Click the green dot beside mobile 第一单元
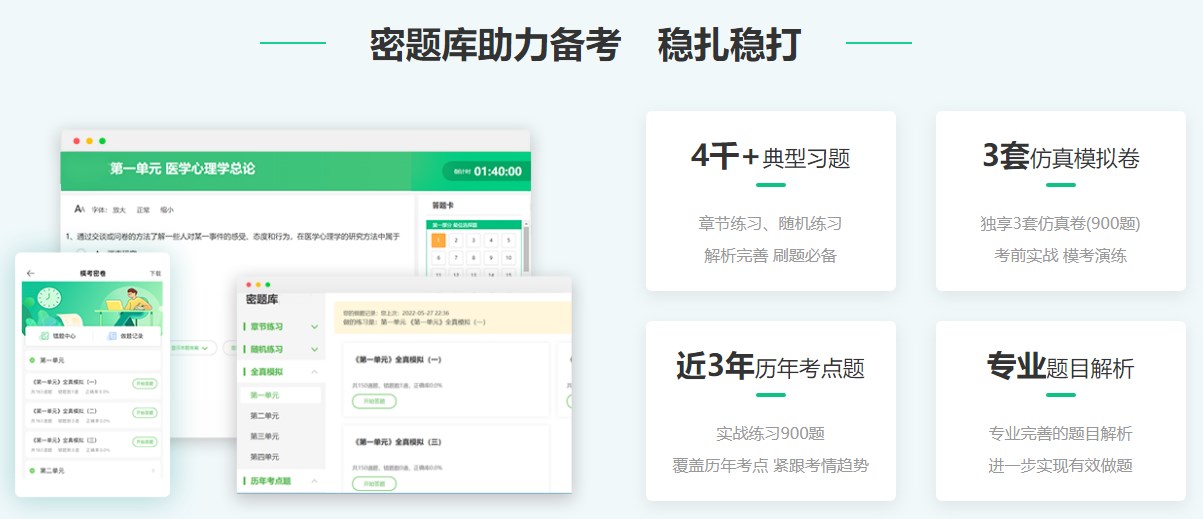The height and width of the screenshot is (519, 1203). [32, 360]
